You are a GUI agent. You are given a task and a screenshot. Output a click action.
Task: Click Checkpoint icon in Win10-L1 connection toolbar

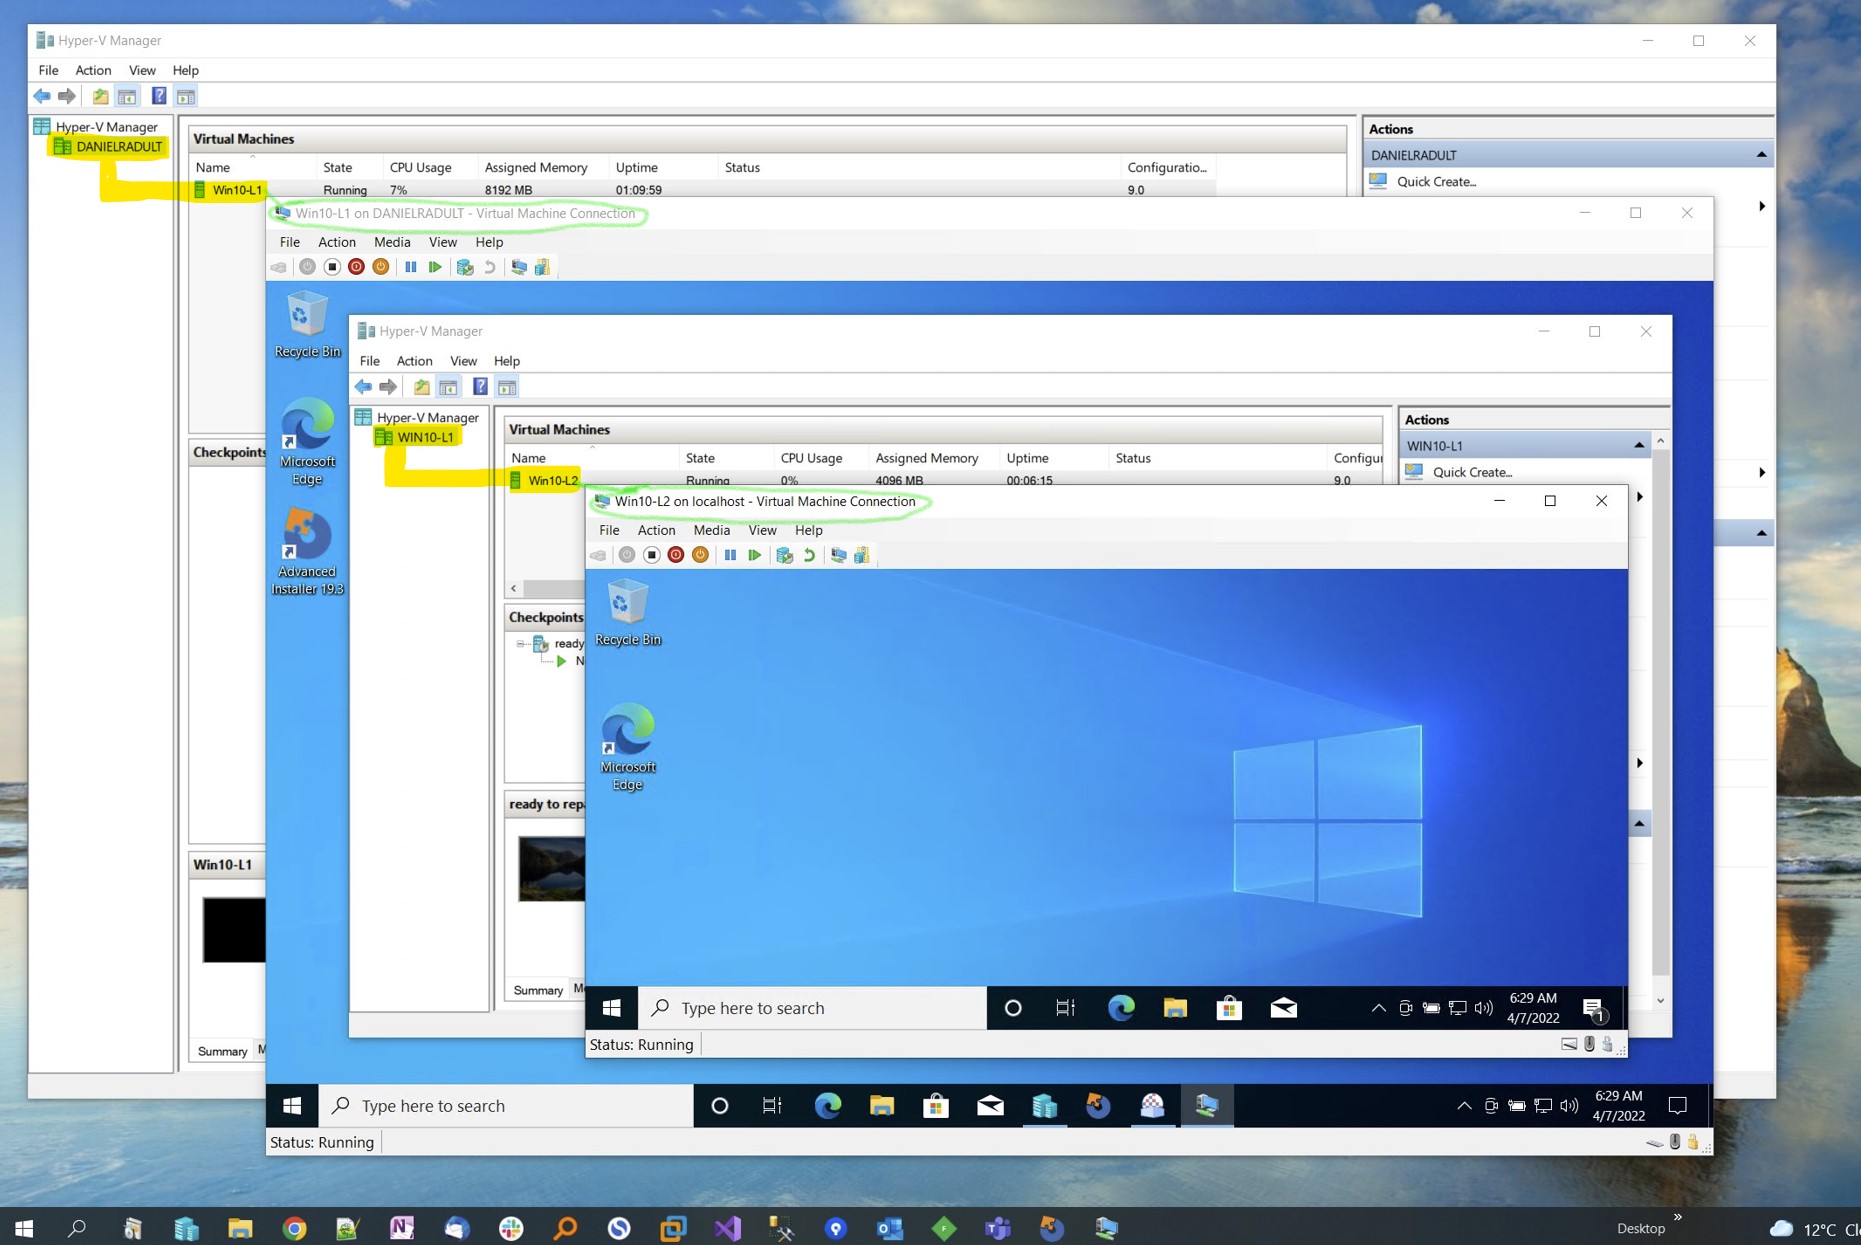pyautogui.click(x=465, y=267)
